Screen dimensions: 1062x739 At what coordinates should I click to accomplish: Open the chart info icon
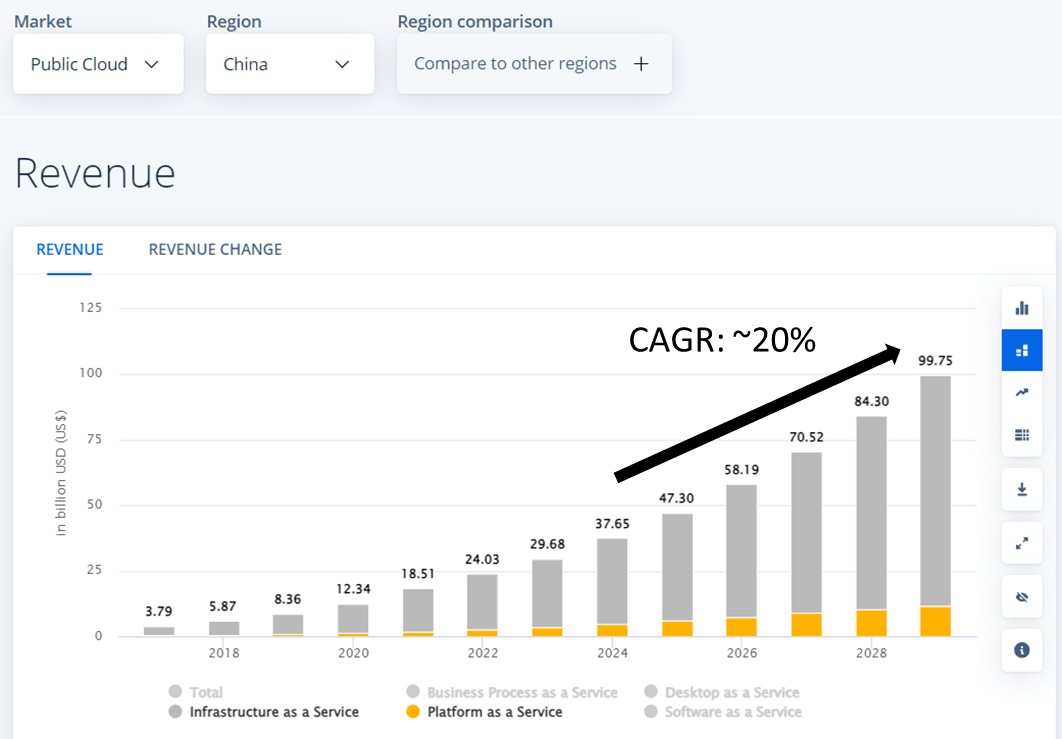(1021, 650)
